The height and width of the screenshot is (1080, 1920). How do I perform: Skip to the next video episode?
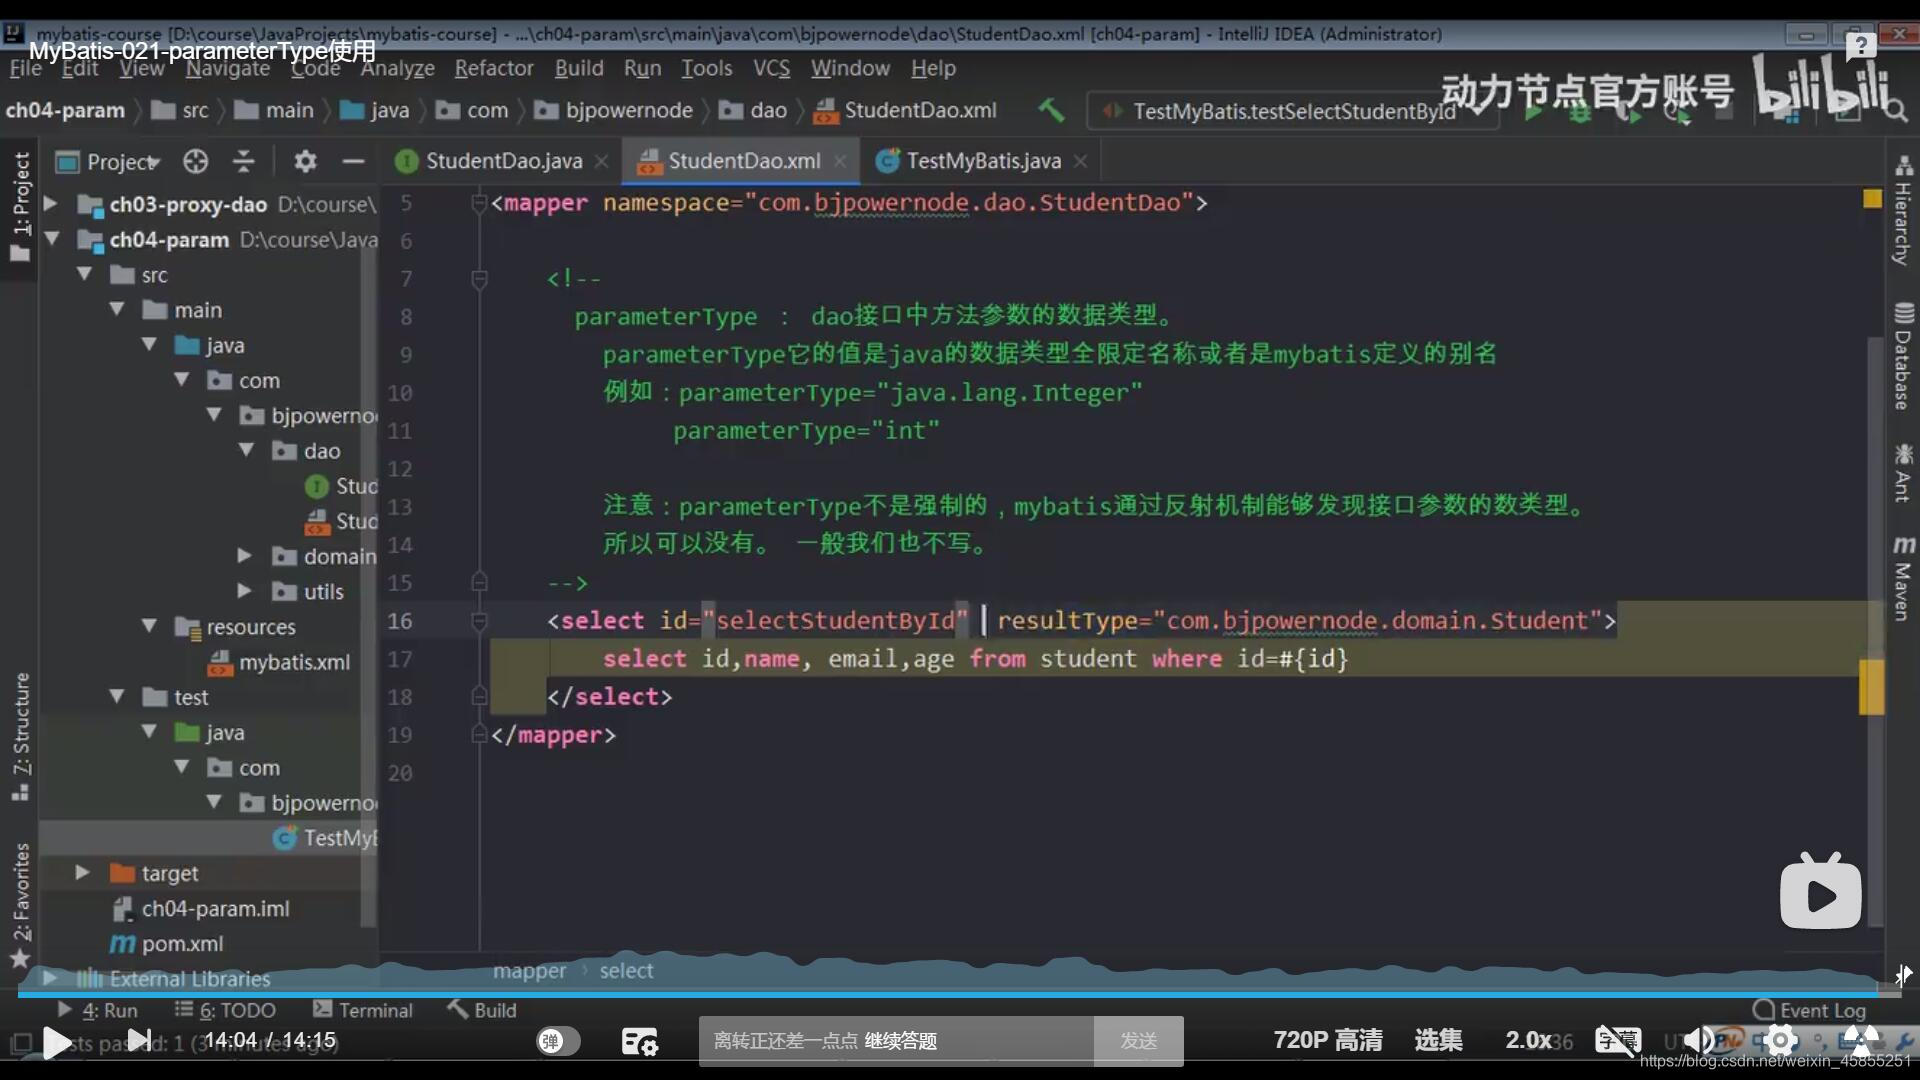(x=140, y=1041)
